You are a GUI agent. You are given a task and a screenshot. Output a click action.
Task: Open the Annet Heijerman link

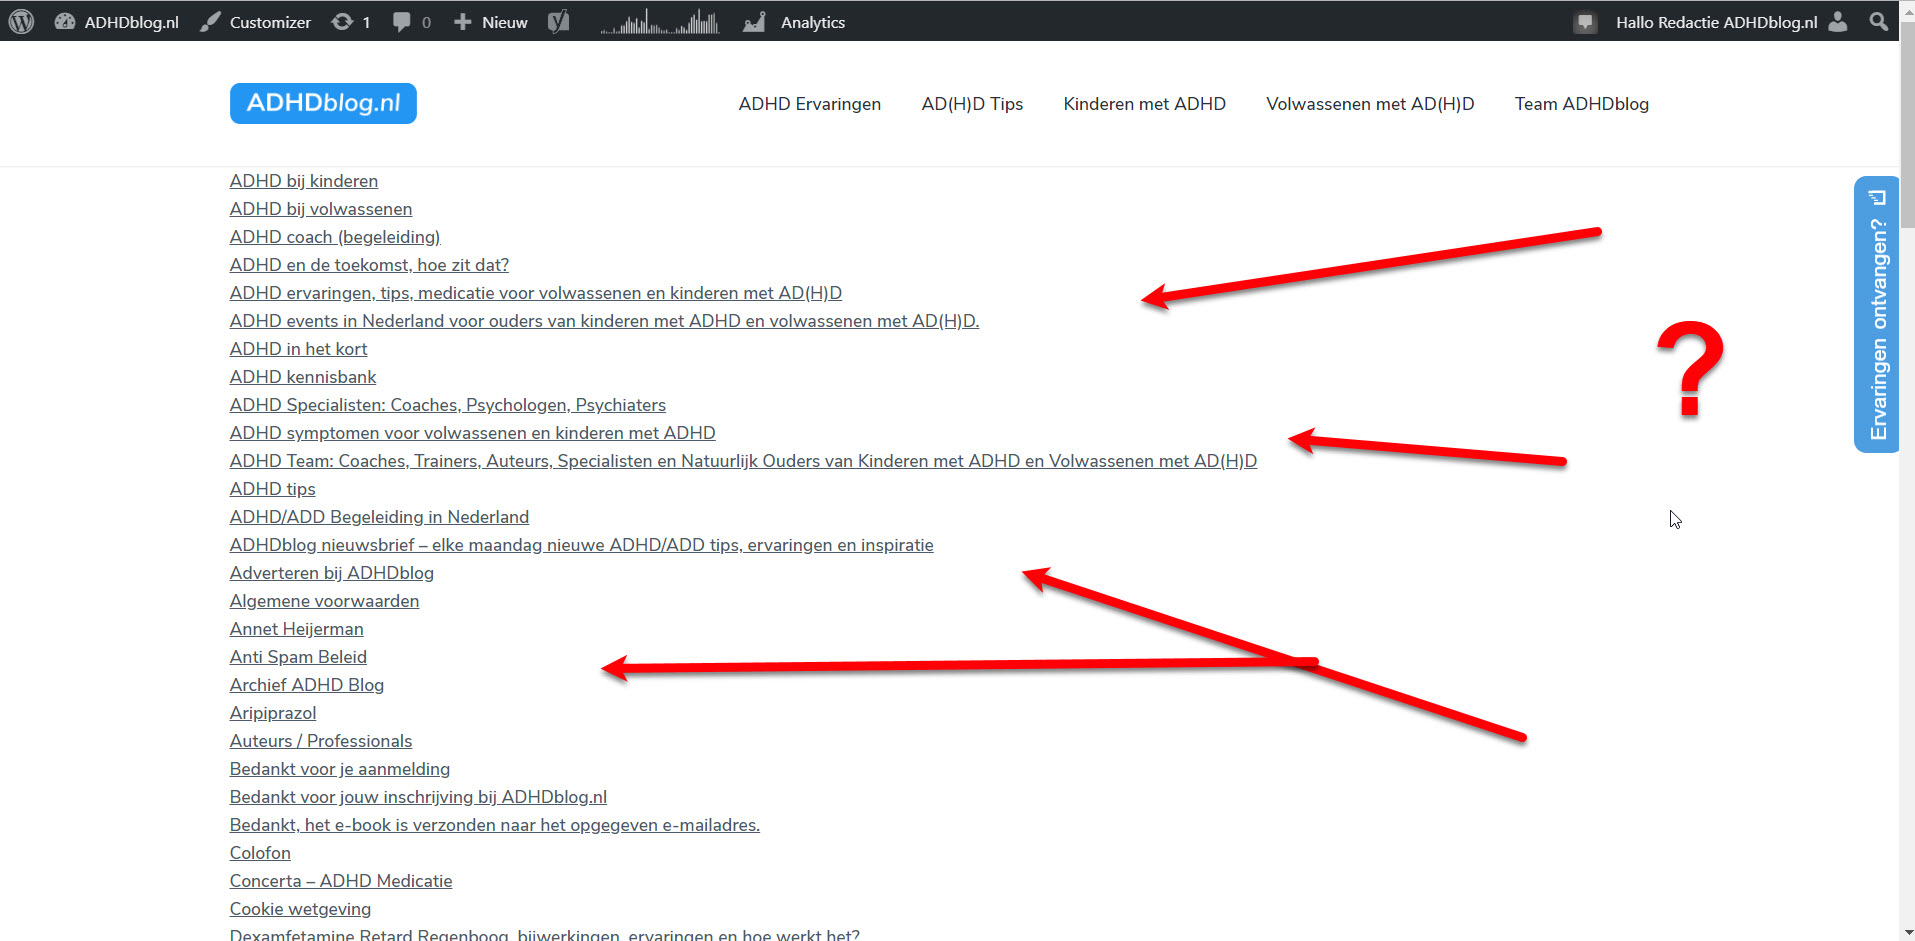[x=297, y=629]
